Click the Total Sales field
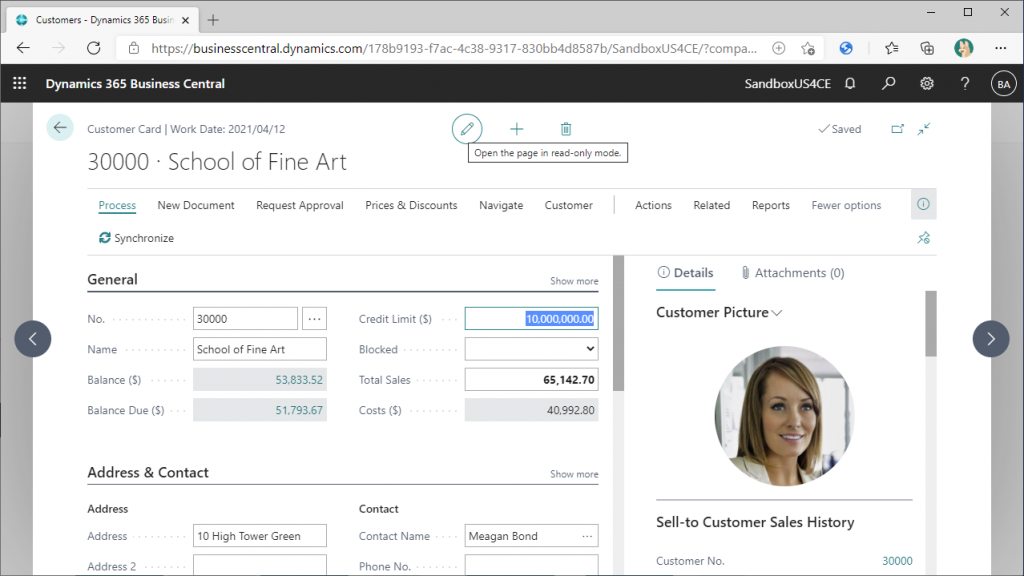Image resolution: width=1024 pixels, height=576 pixels. [532, 379]
